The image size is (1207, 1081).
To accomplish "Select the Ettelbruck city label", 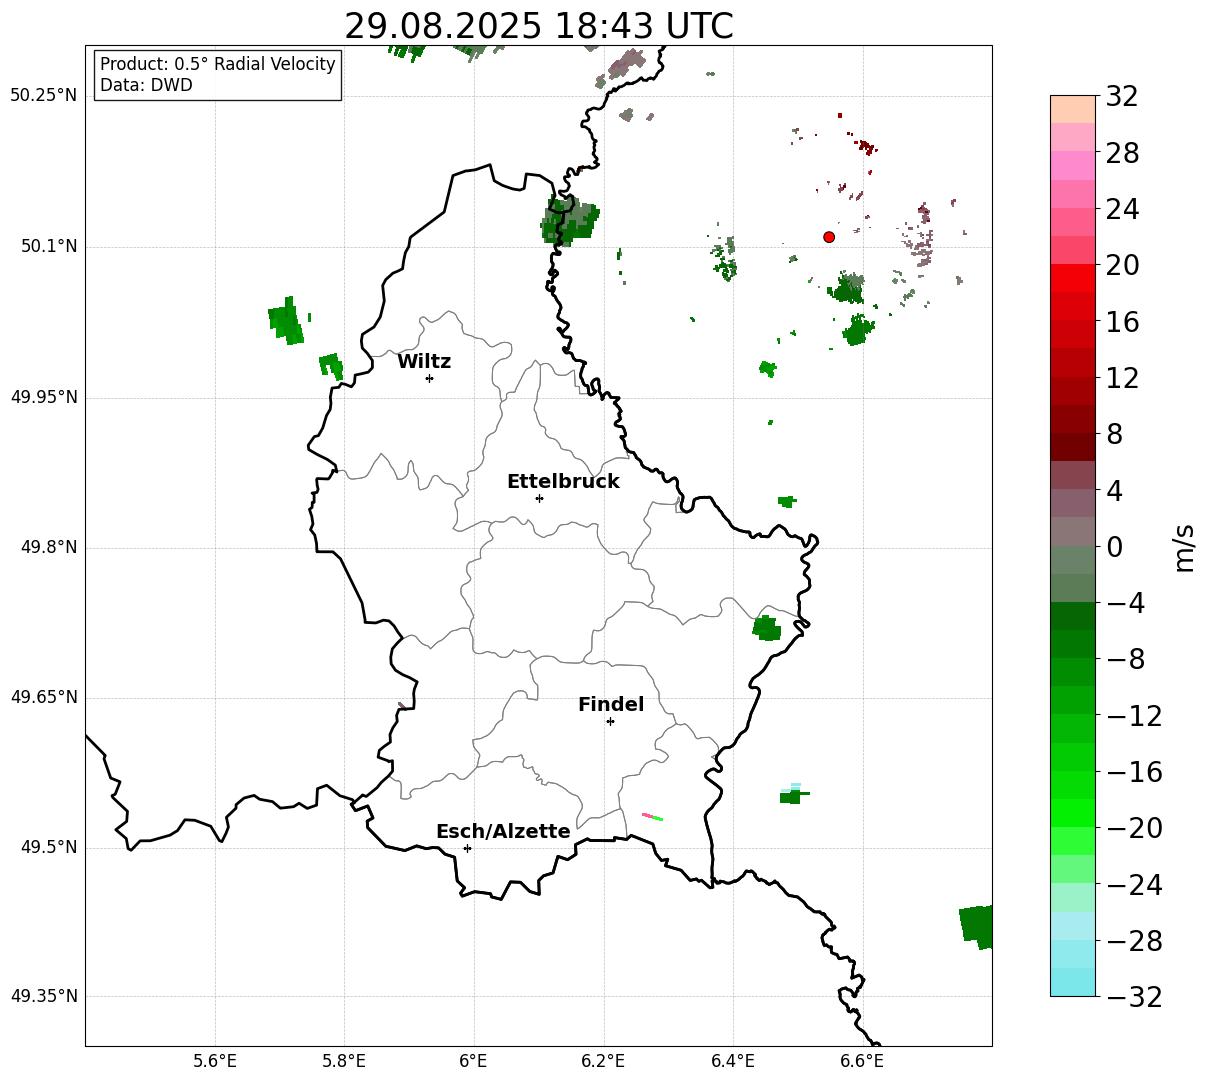I will (x=563, y=482).
